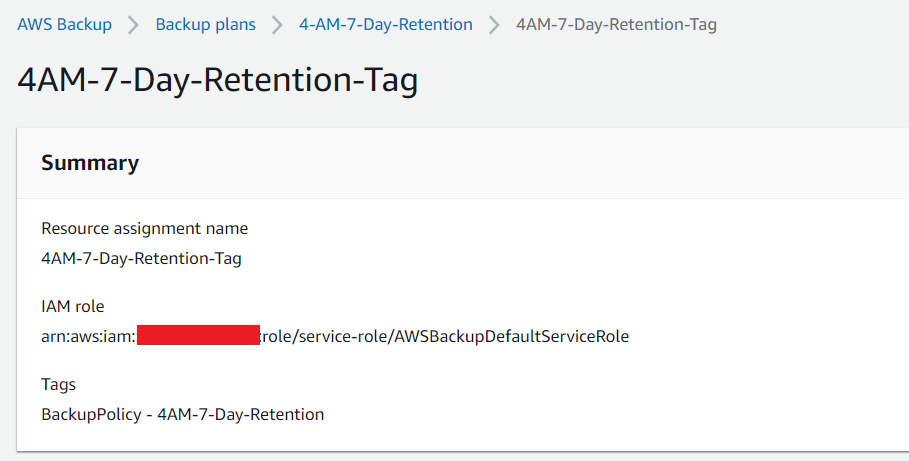Click the chevron after Backup plans
The width and height of the screenshot is (909, 461).
click(277, 25)
